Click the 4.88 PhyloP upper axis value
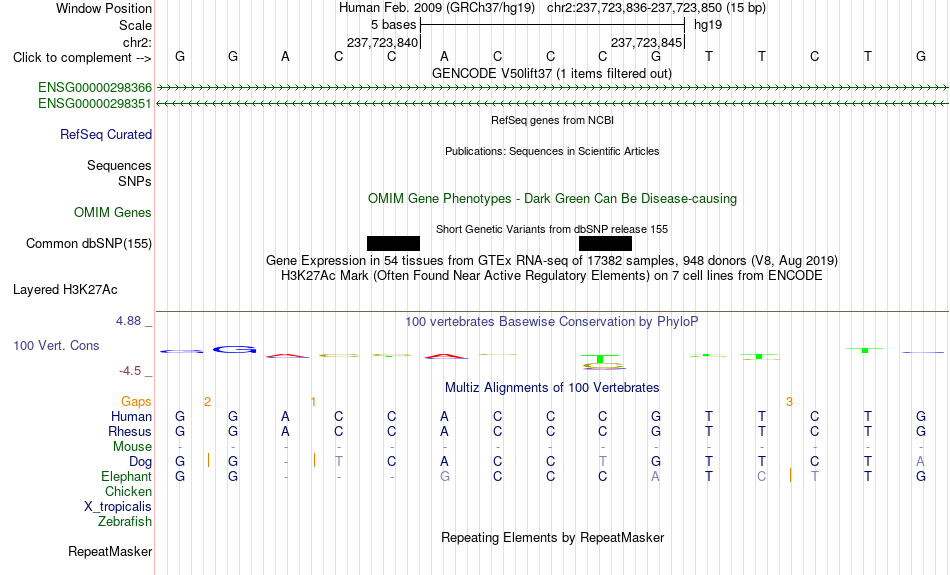Image resolution: width=950 pixels, height=575 pixels. pos(128,321)
